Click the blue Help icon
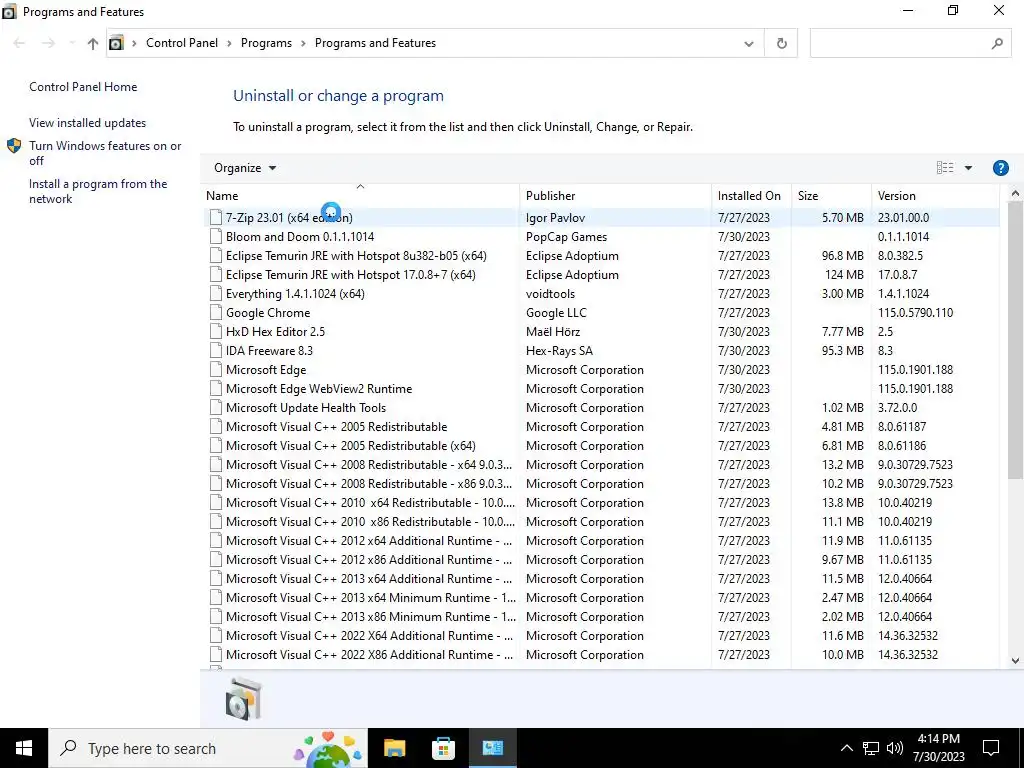 tap(1000, 168)
